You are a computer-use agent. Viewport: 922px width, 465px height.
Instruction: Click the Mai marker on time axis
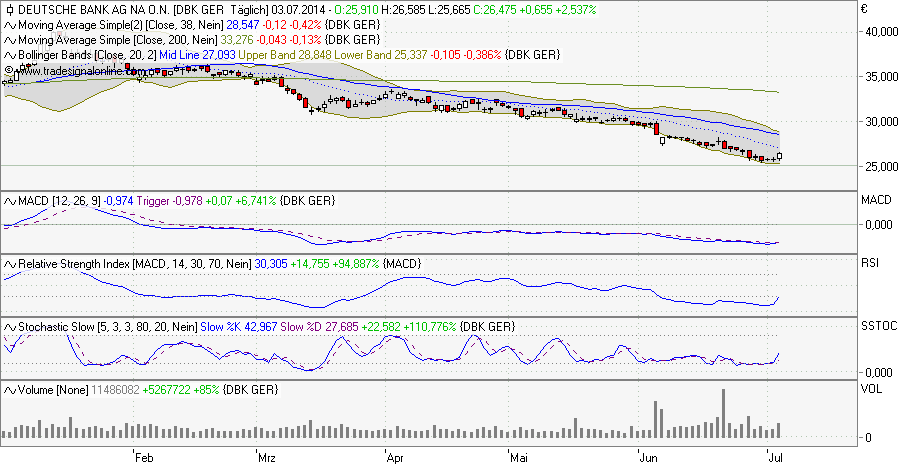coord(519,457)
